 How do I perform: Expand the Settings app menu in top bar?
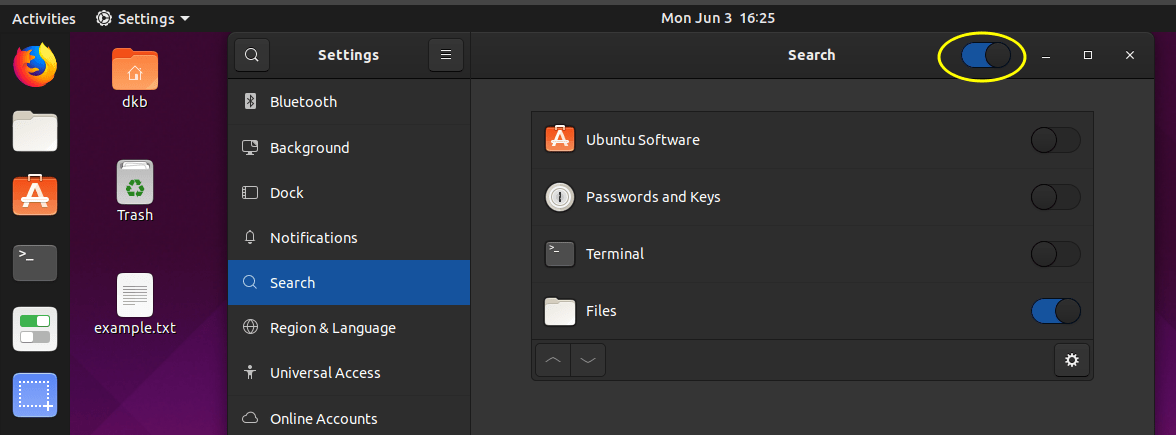click(143, 18)
